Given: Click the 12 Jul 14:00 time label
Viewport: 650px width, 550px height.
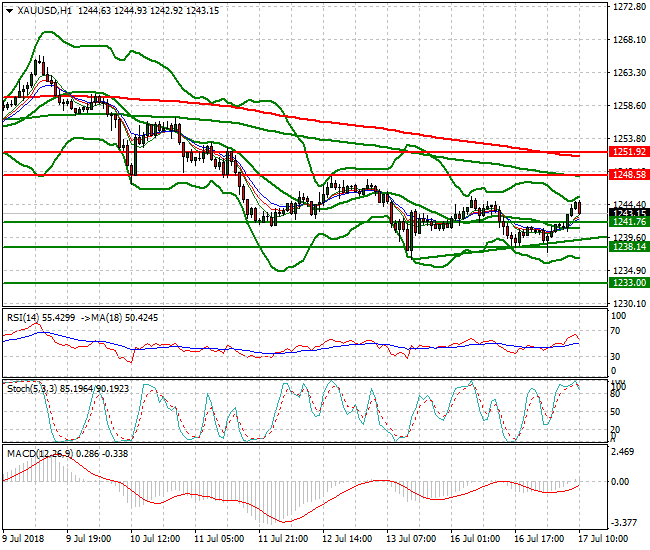Looking at the screenshot, I should pos(347,539).
